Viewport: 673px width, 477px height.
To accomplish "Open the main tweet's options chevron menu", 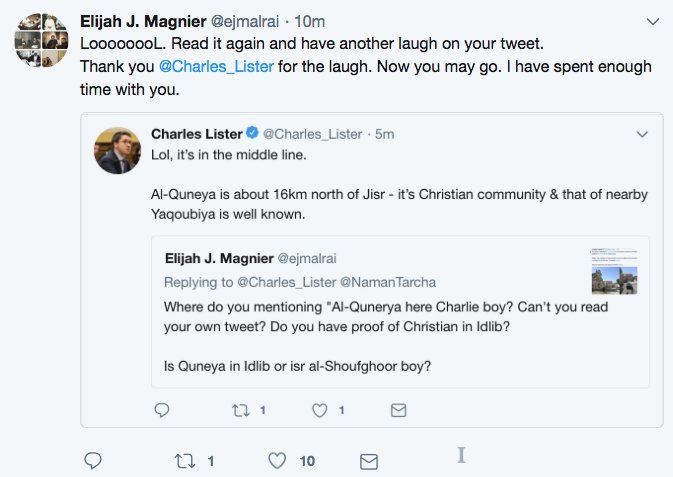I will tap(653, 21).
